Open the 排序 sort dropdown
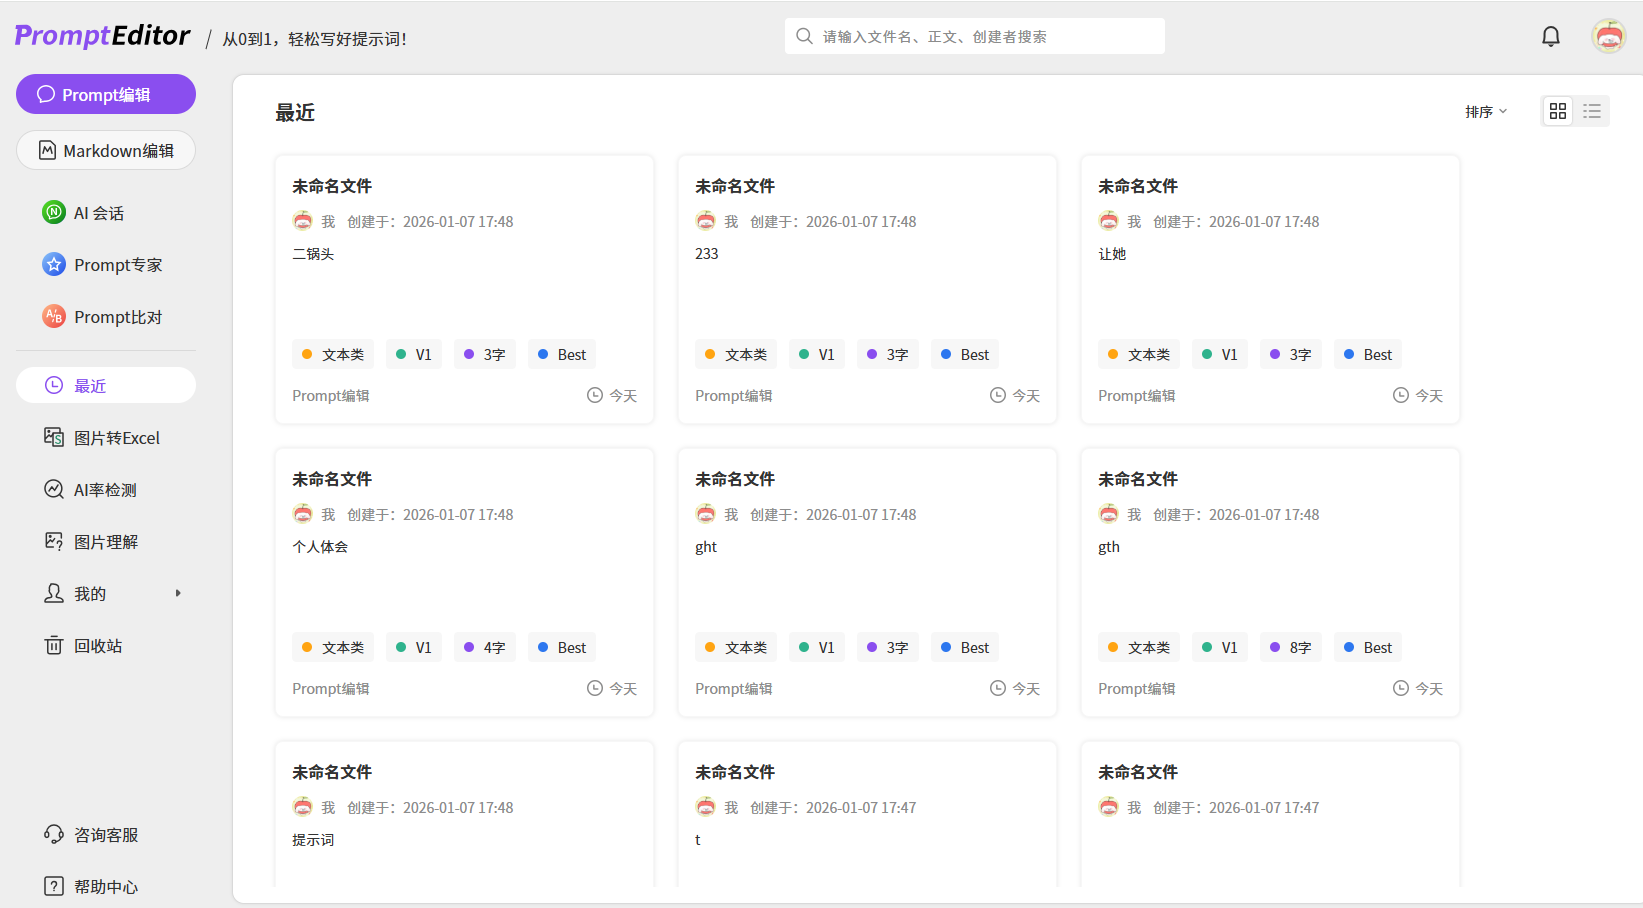 click(x=1485, y=112)
